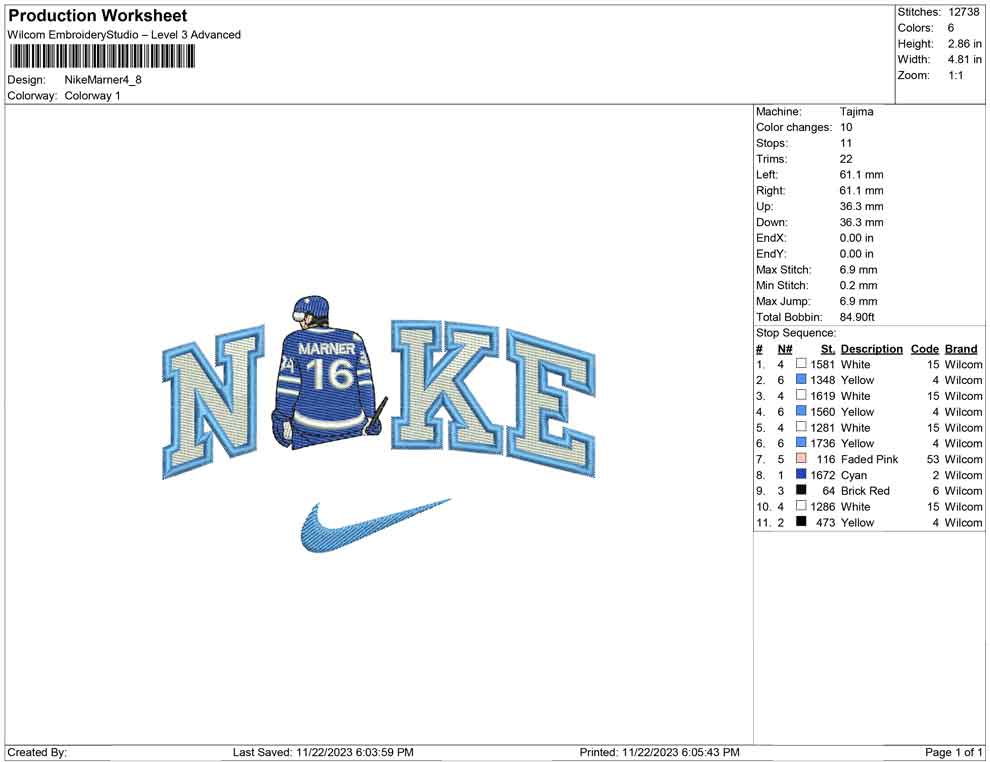The image size is (990, 762).
Task: Click the Code column header
Action: (924, 349)
